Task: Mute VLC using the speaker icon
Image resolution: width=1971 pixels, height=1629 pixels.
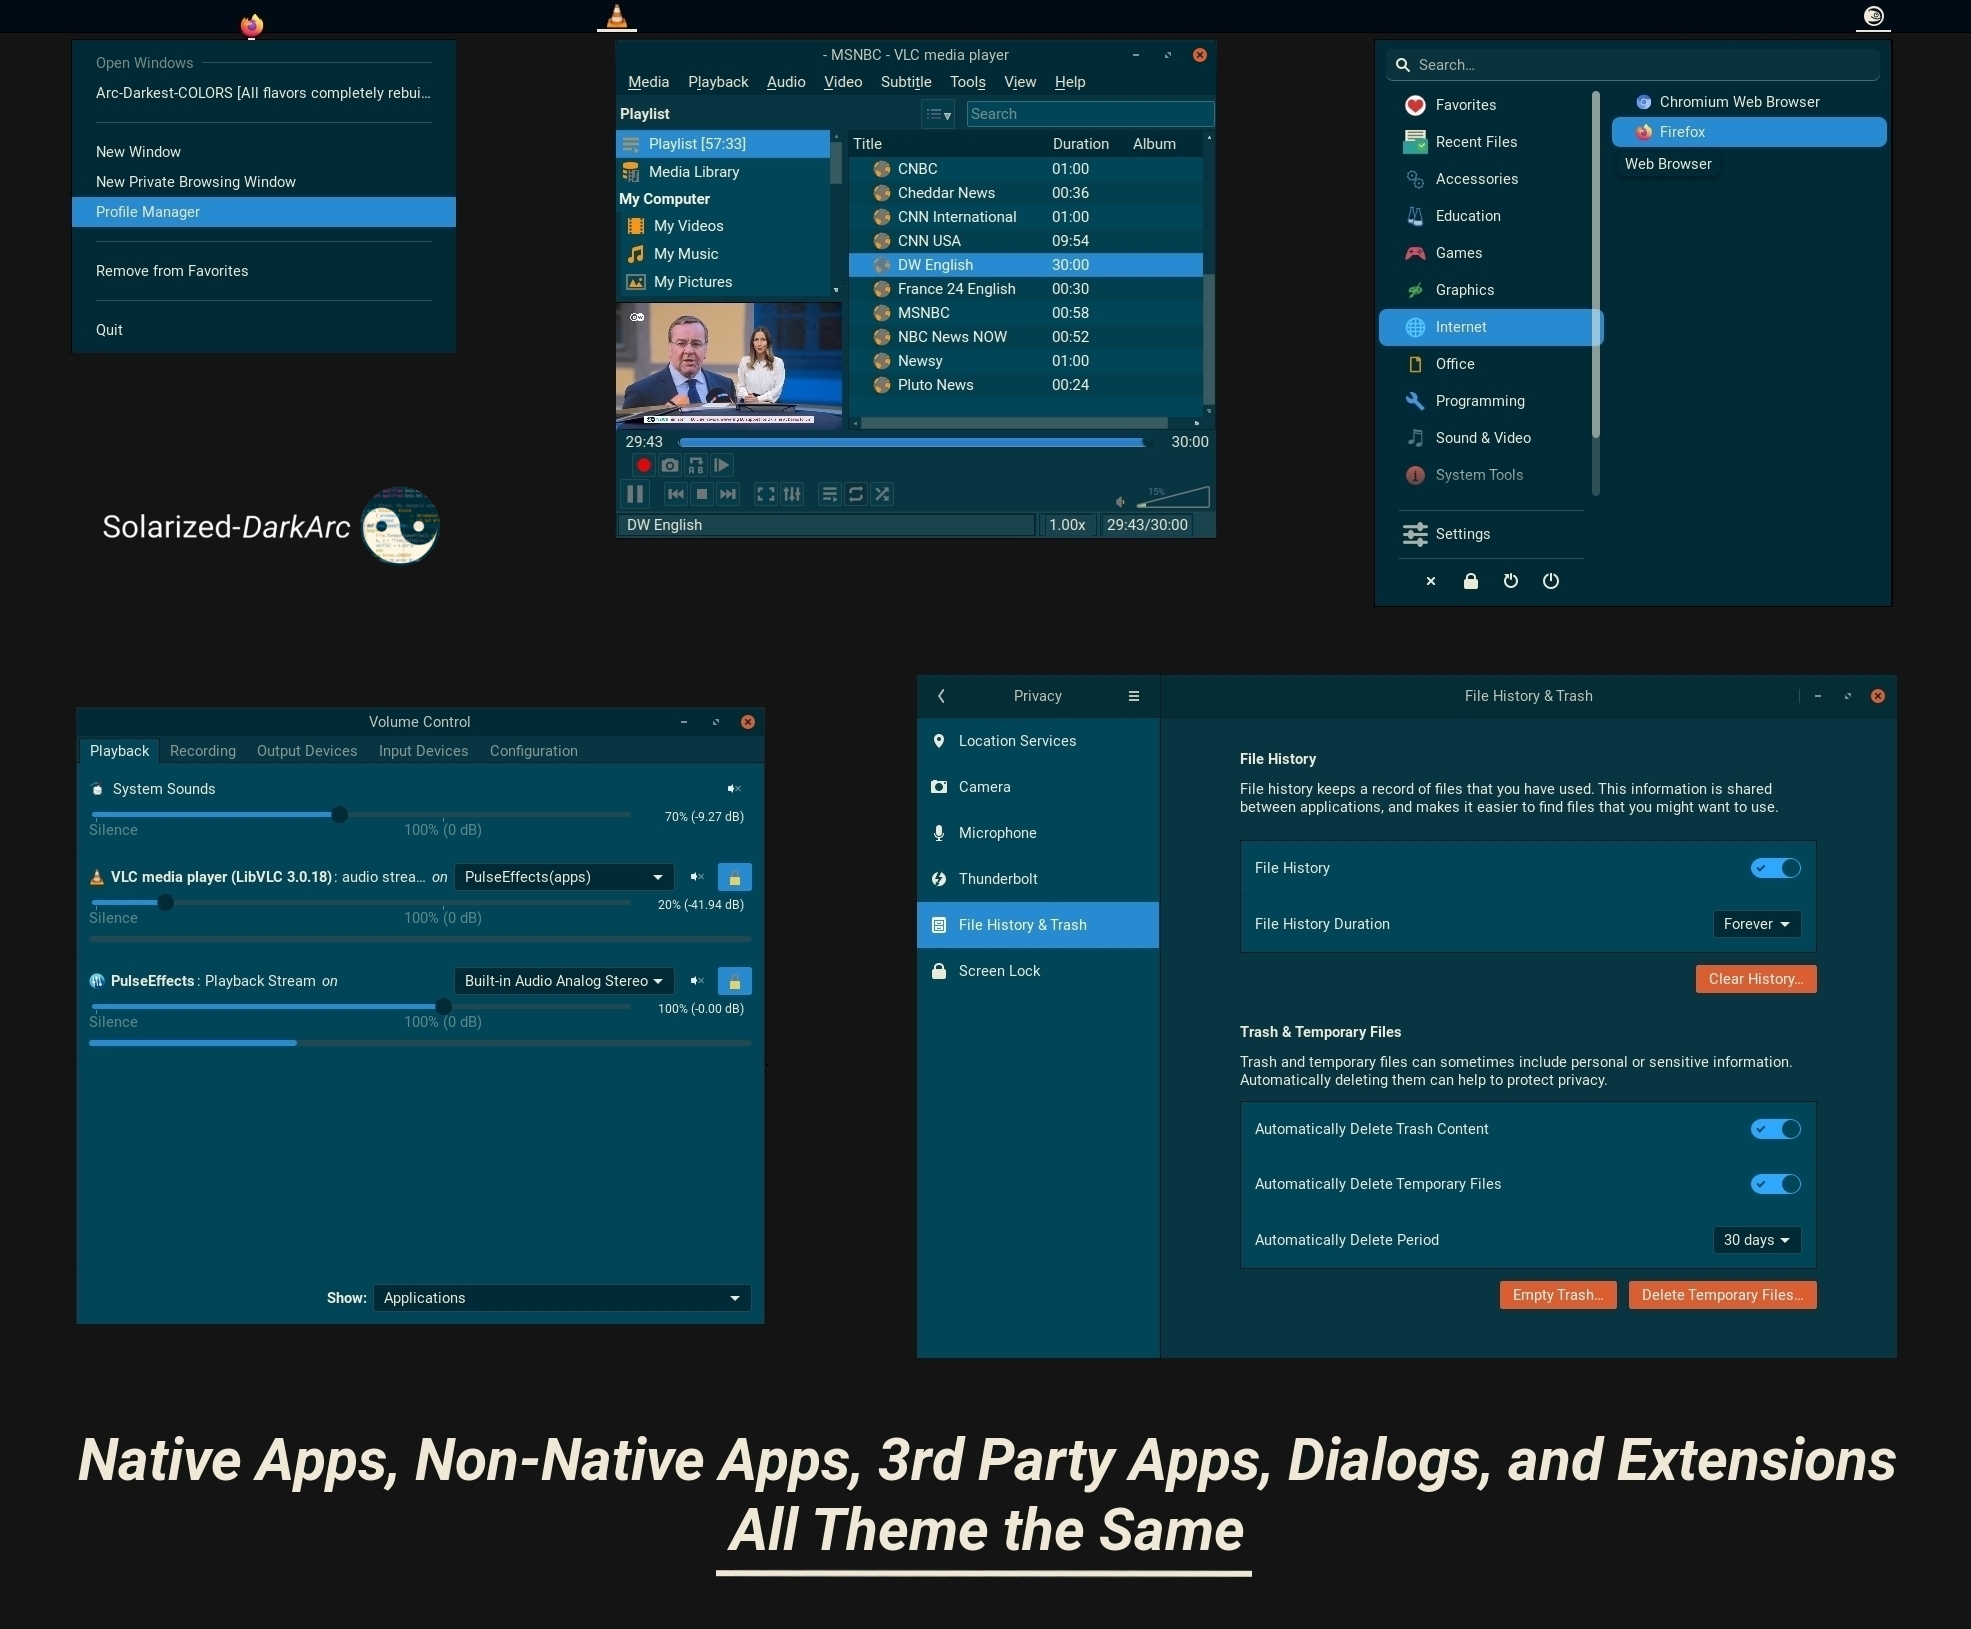Action: tap(1121, 501)
